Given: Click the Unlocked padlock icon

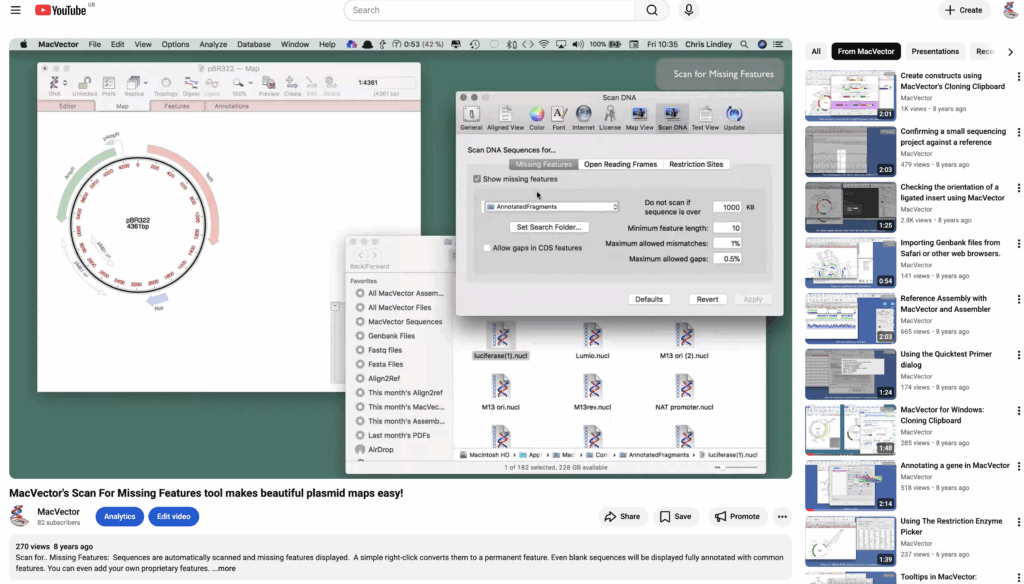Looking at the screenshot, I should click(x=84, y=85).
